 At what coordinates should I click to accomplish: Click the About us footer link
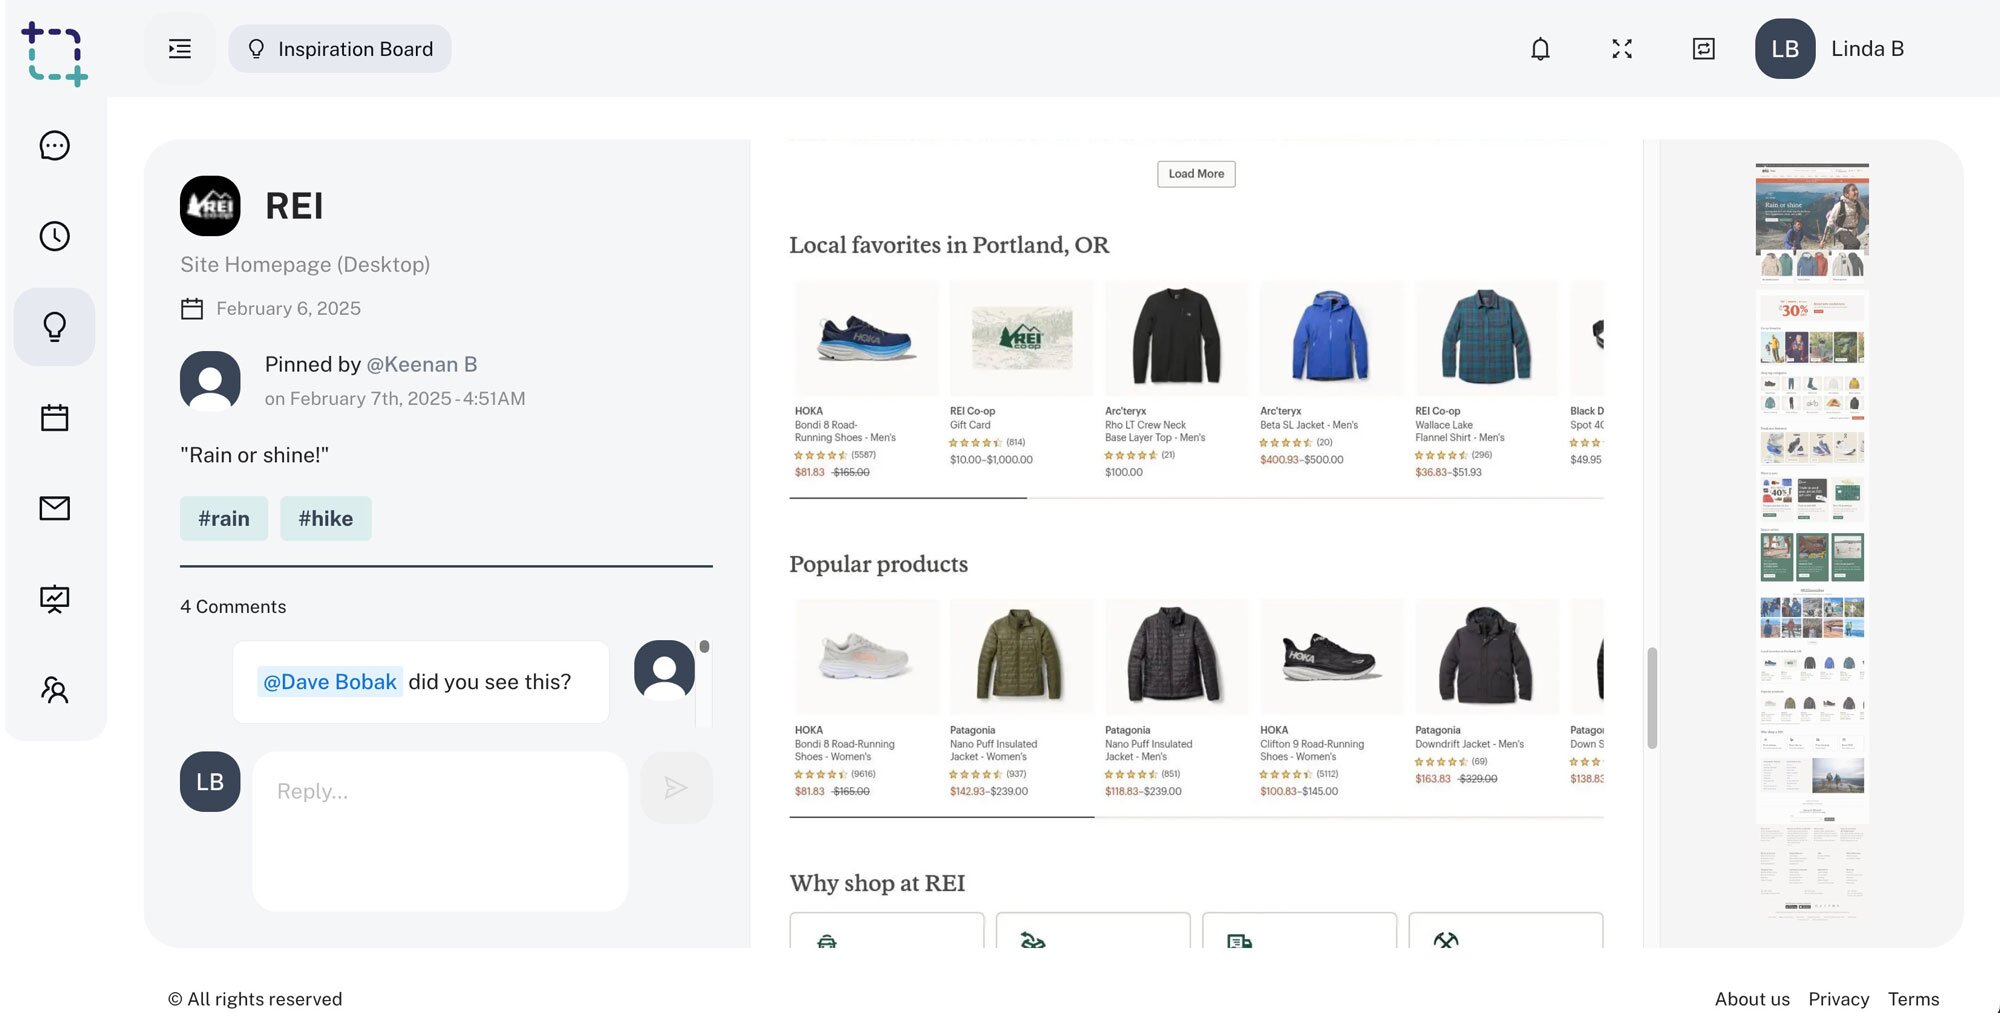tap(1752, 999)
